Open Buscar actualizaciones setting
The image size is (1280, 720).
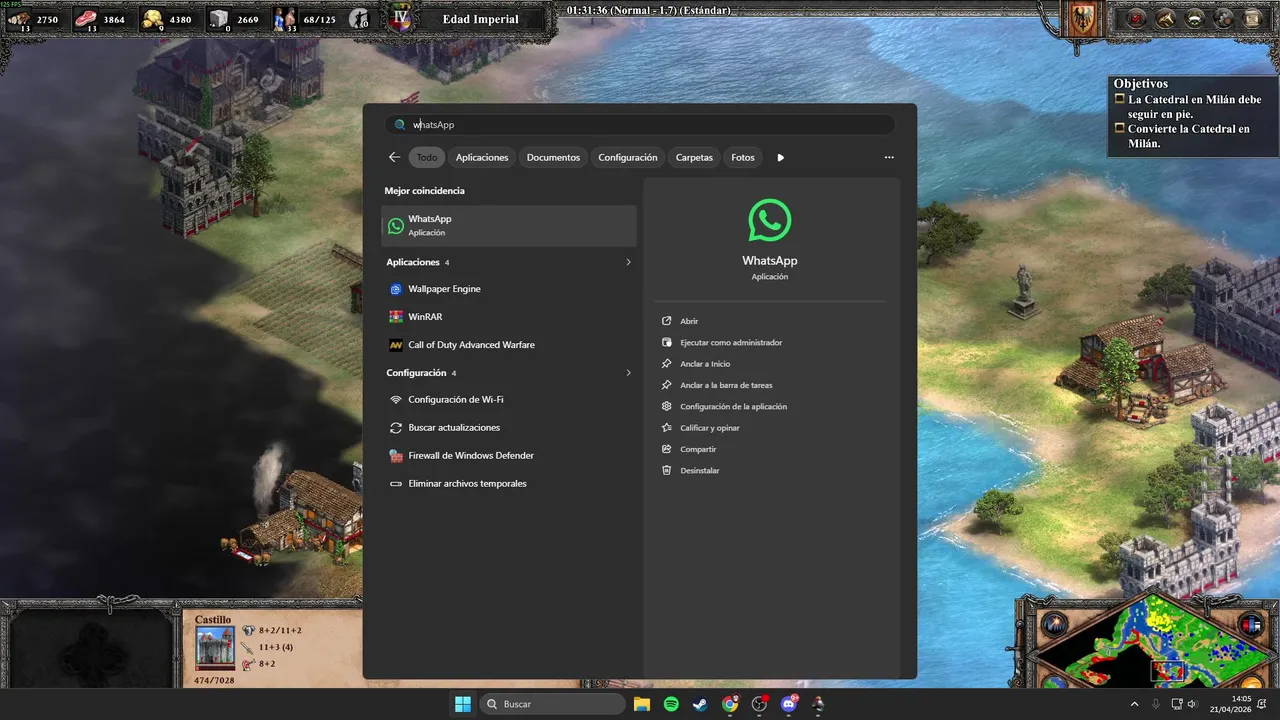pyautogui.click(x=509, y=428)
